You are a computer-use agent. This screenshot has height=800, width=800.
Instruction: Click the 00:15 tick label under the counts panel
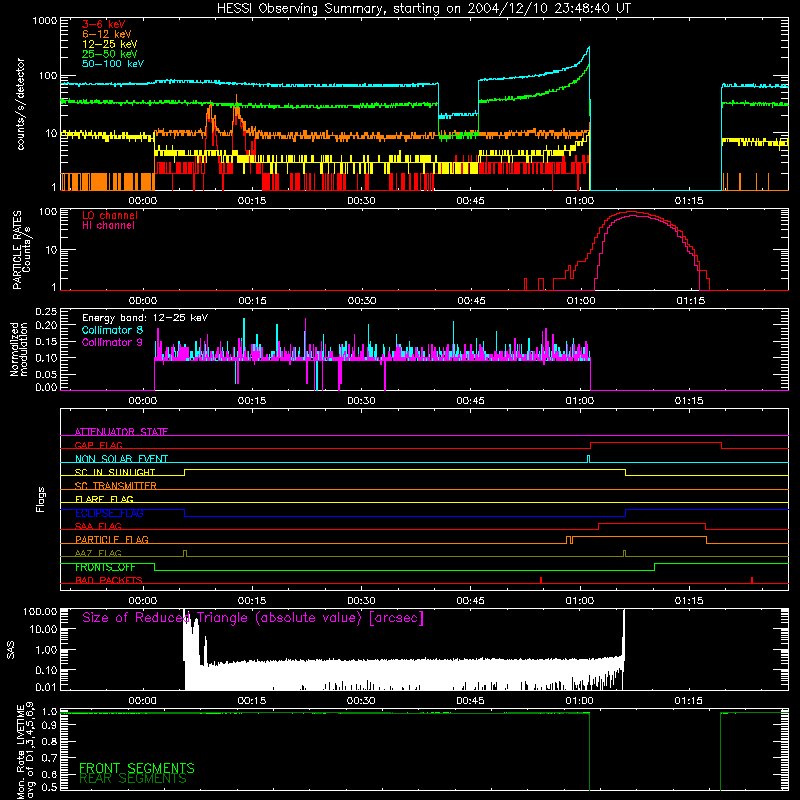click(x=252, y=201)
